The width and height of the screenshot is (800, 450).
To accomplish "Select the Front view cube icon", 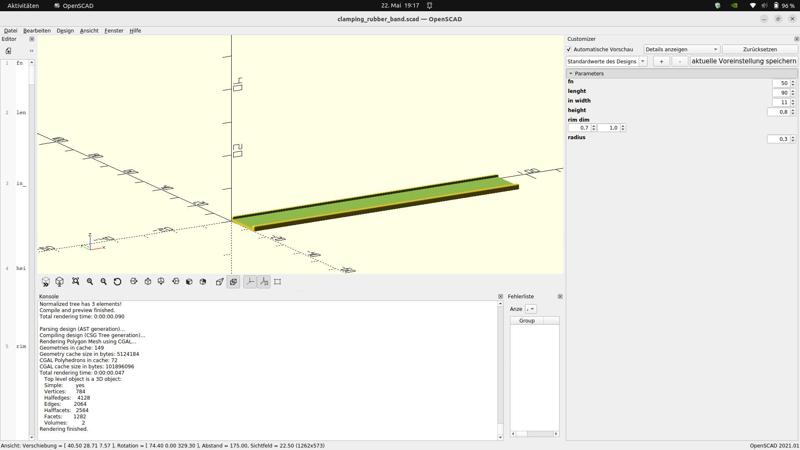I will pos(189,282).
